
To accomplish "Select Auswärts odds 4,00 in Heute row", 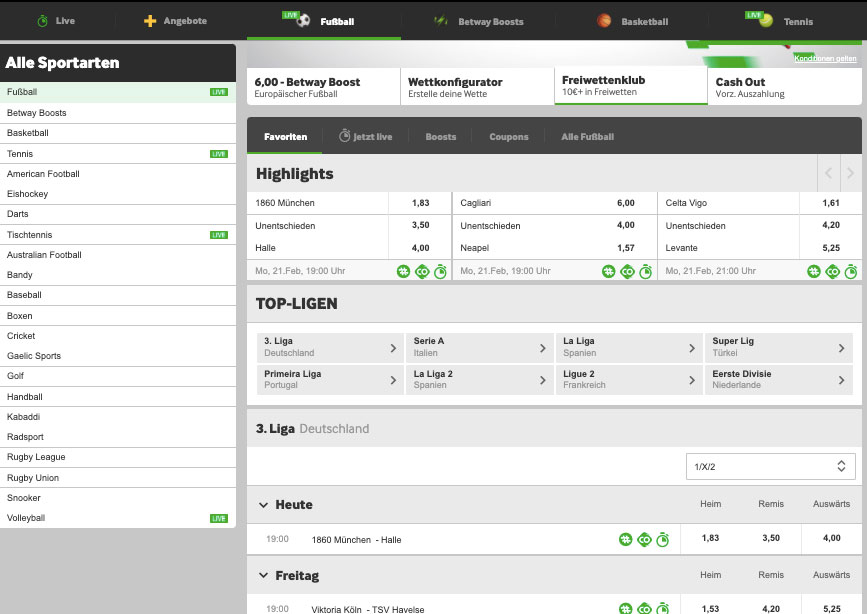I will click(832, 538).
